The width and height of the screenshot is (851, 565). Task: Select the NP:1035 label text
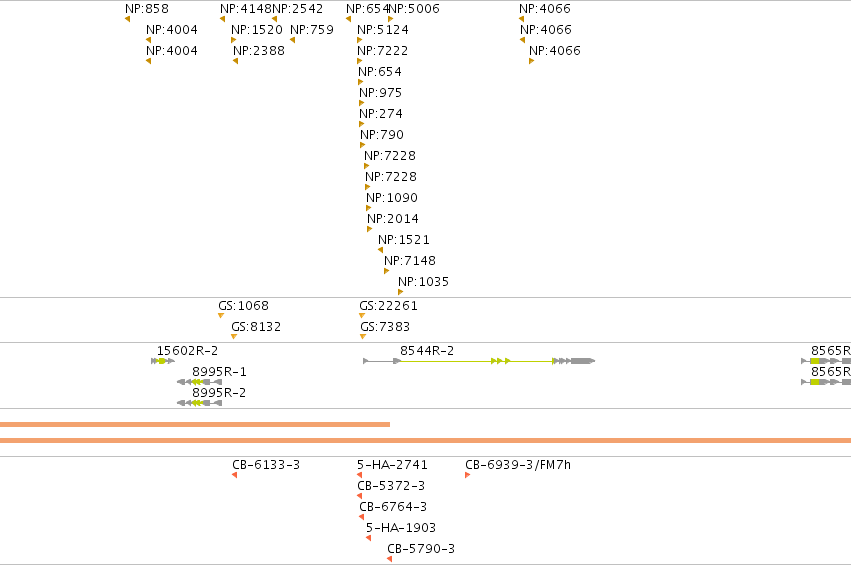point(423,282)
